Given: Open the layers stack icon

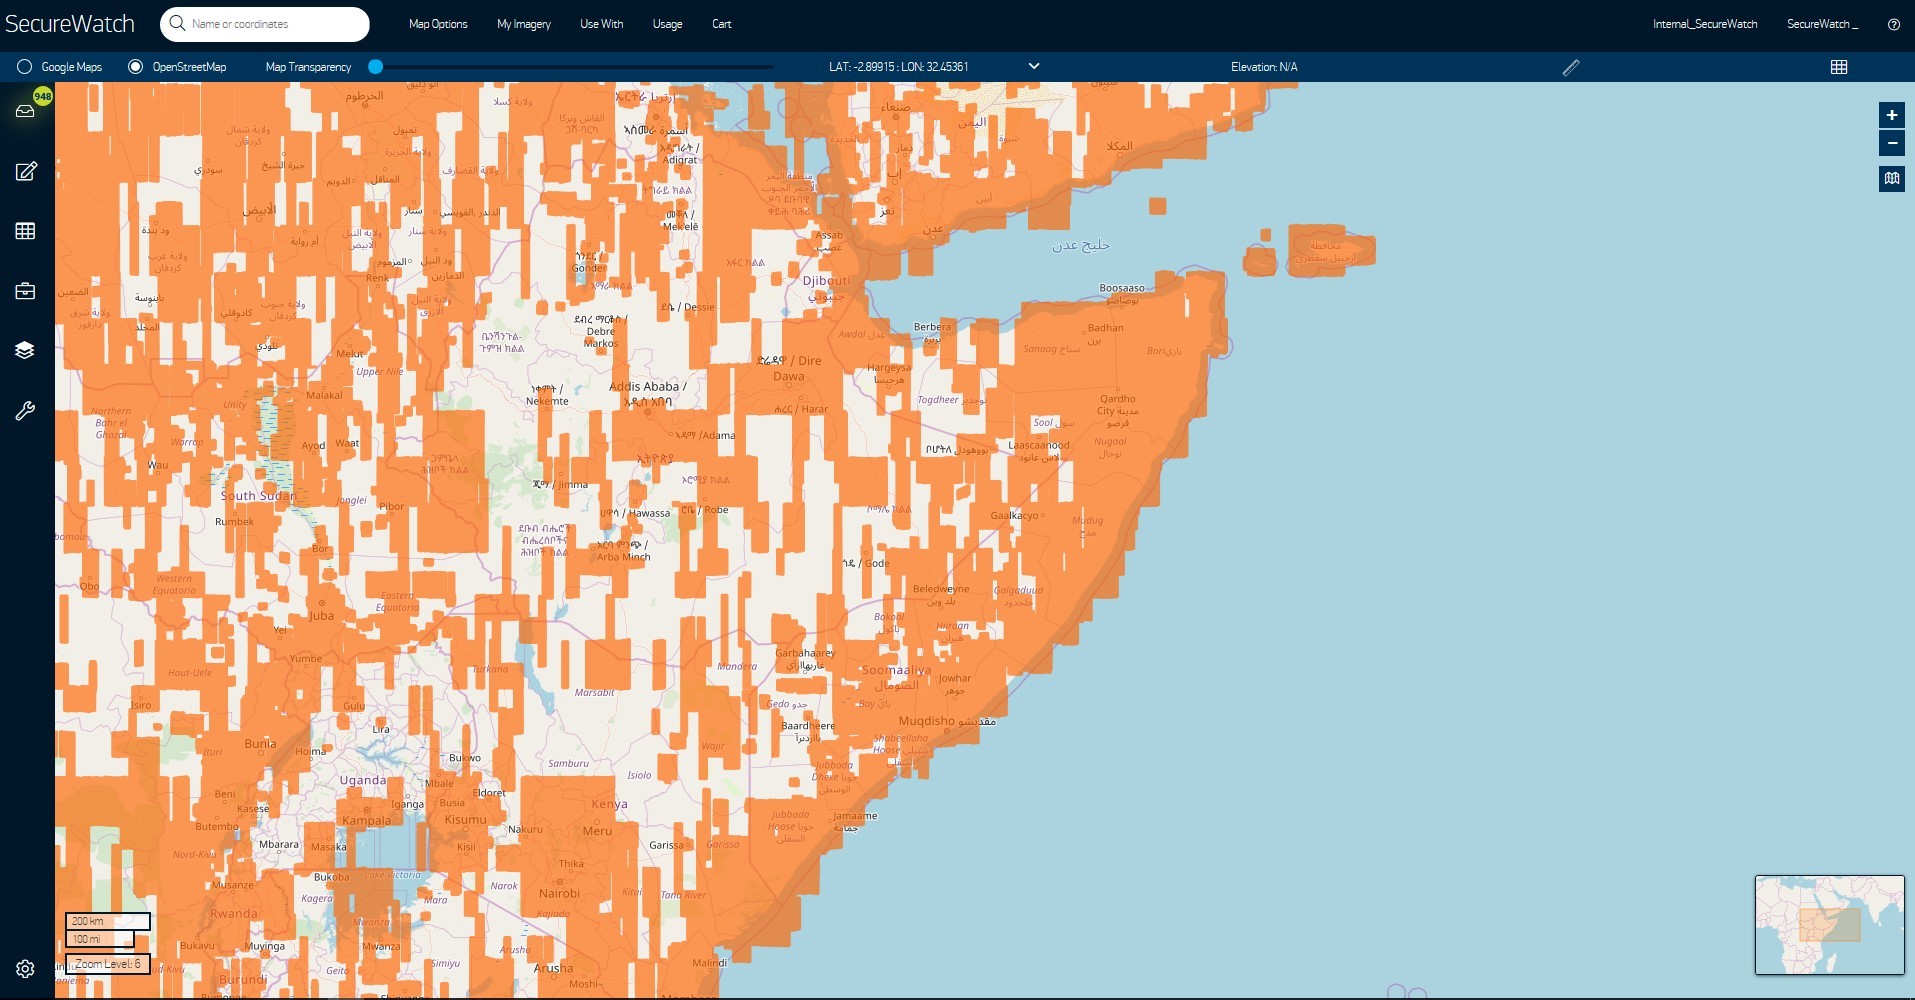Looking at the screenshot, I should pyautogui.click(x=26, y=350).
